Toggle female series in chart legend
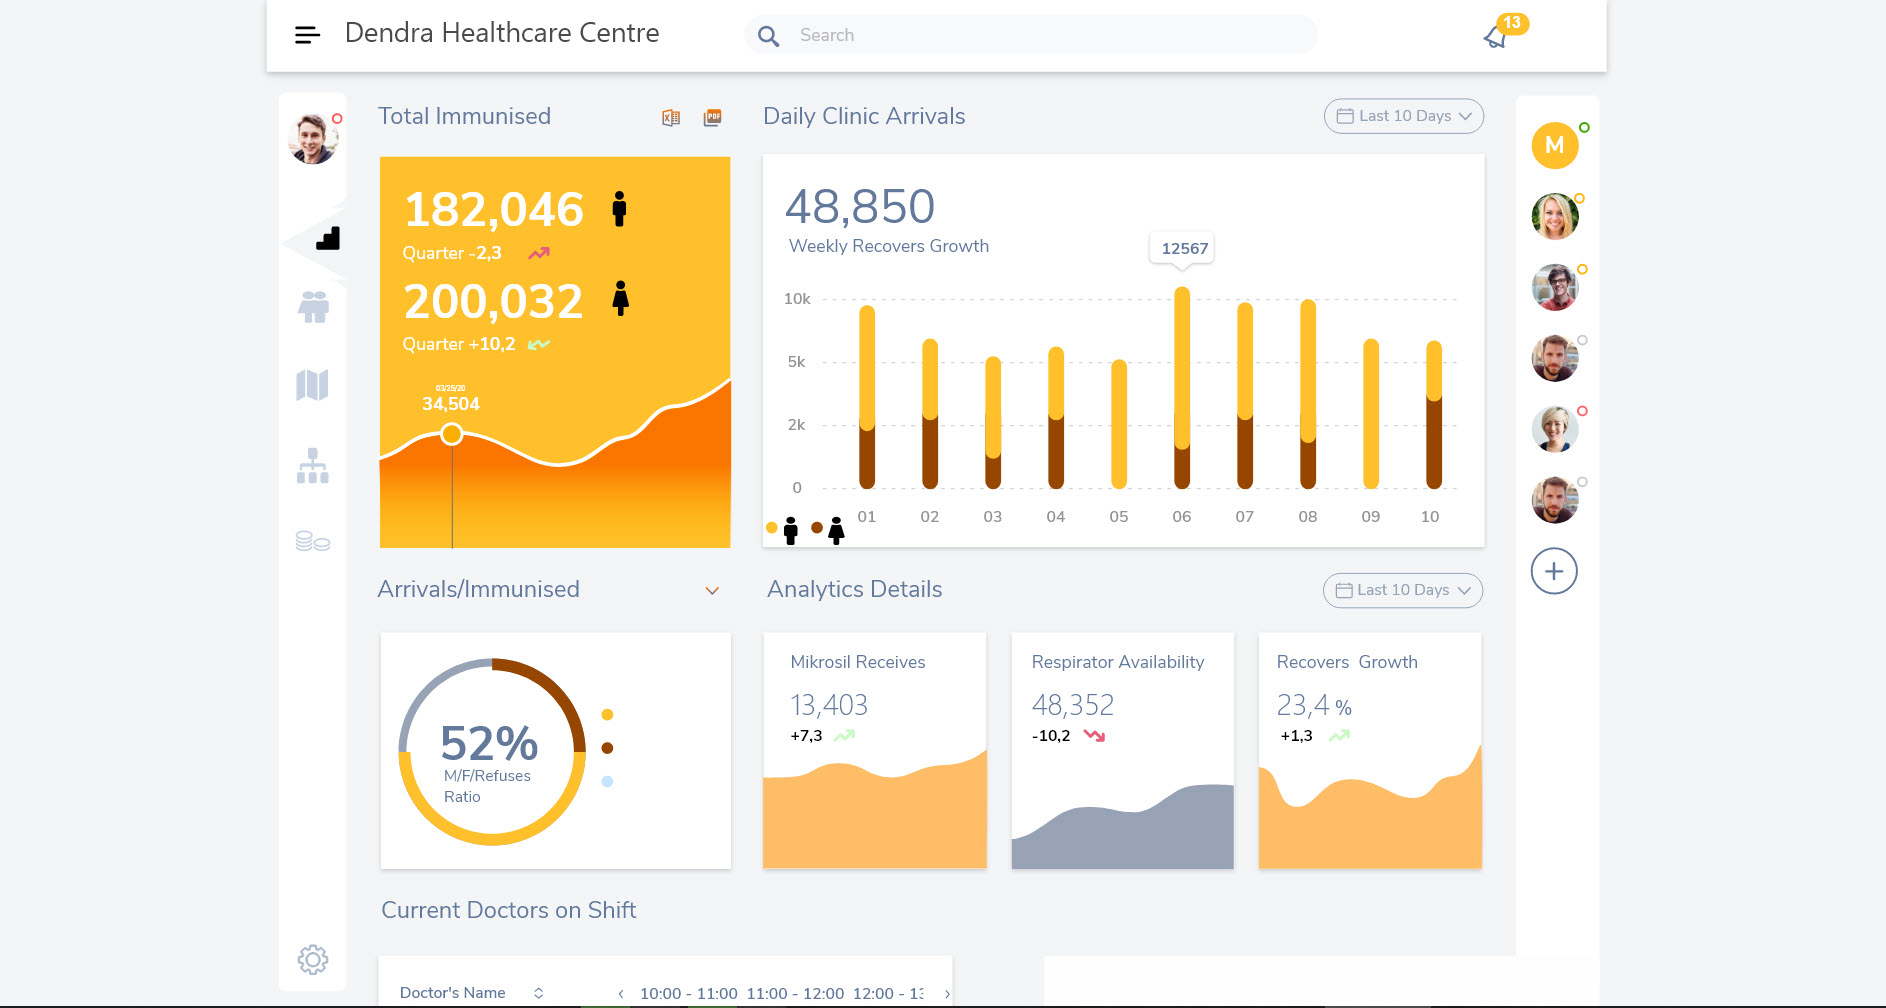 [x=828, y=529]
